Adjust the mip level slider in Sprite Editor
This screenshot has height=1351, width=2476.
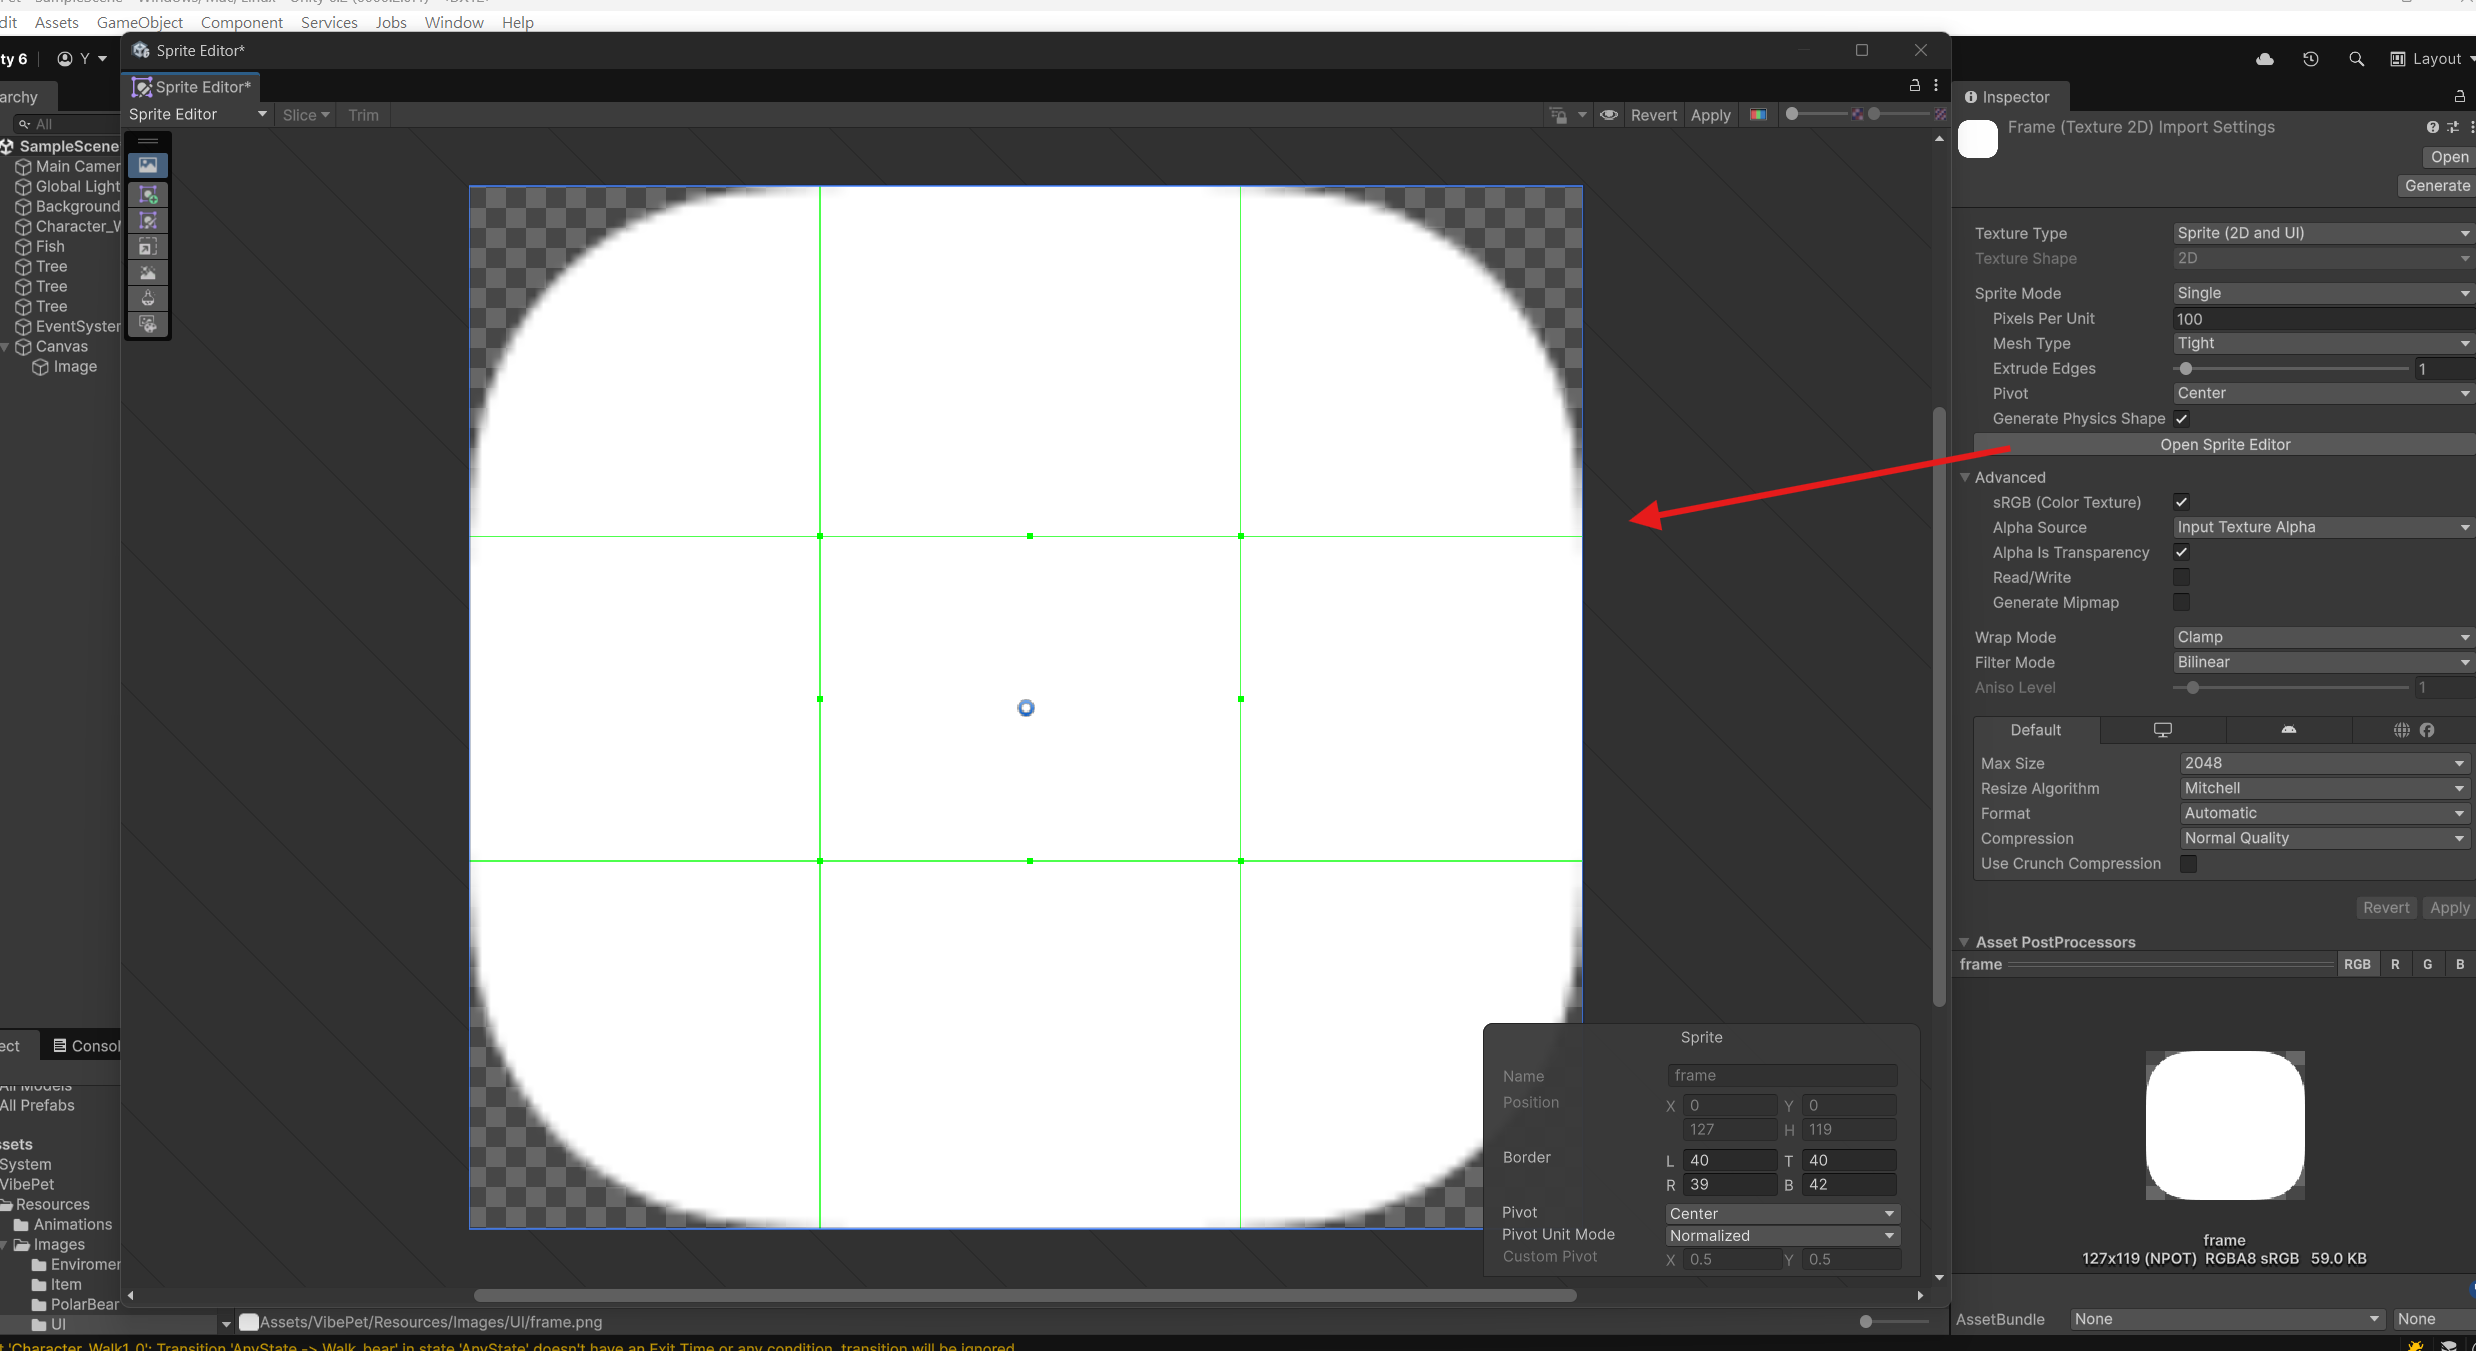point(1902,115)
